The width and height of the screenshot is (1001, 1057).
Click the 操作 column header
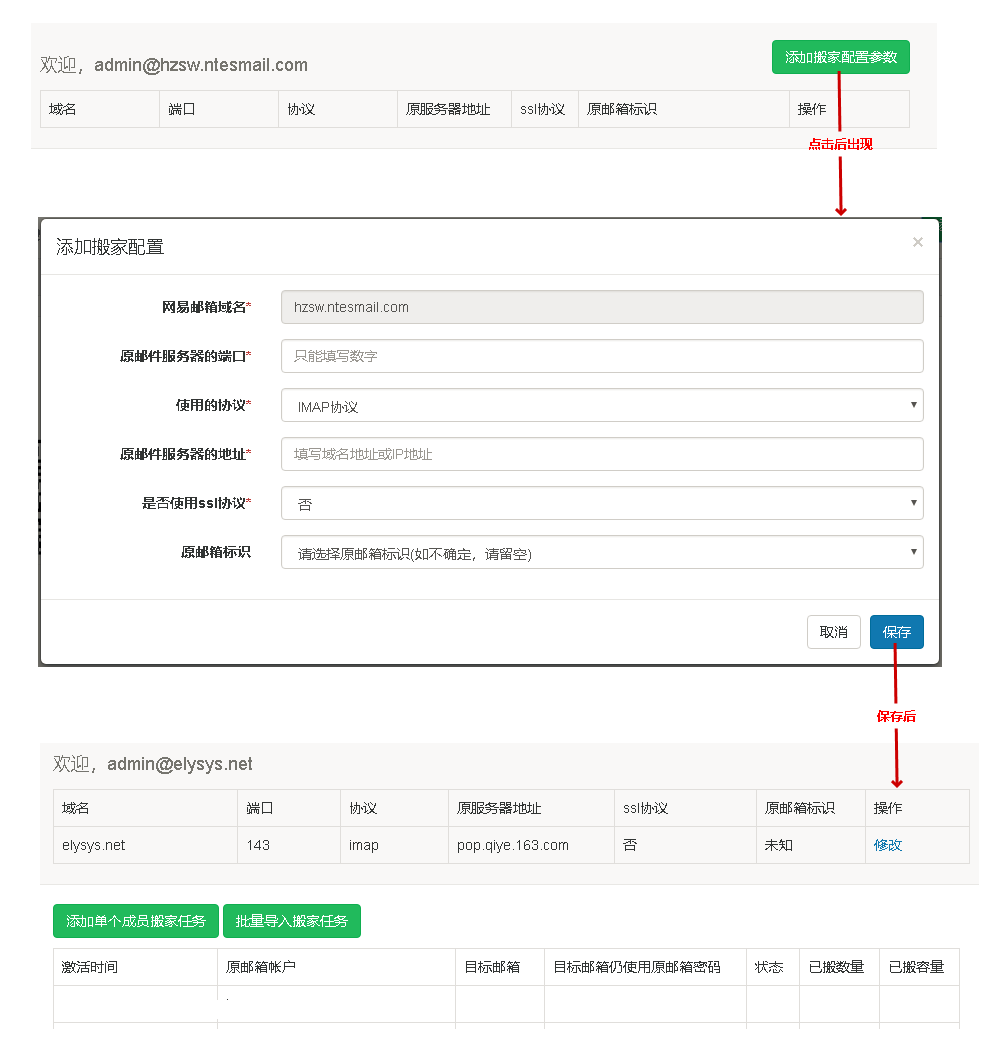(886, 808)
